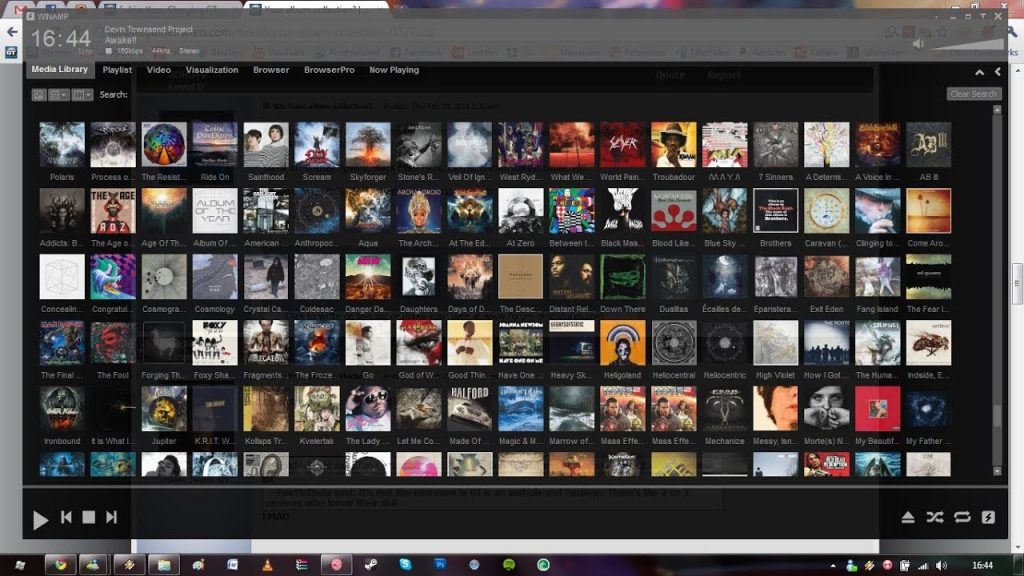This screenshot has height=576, width=1024.
Task: Select the Slayer World Painted Blood album cover
Action: (x=623, y=145)
